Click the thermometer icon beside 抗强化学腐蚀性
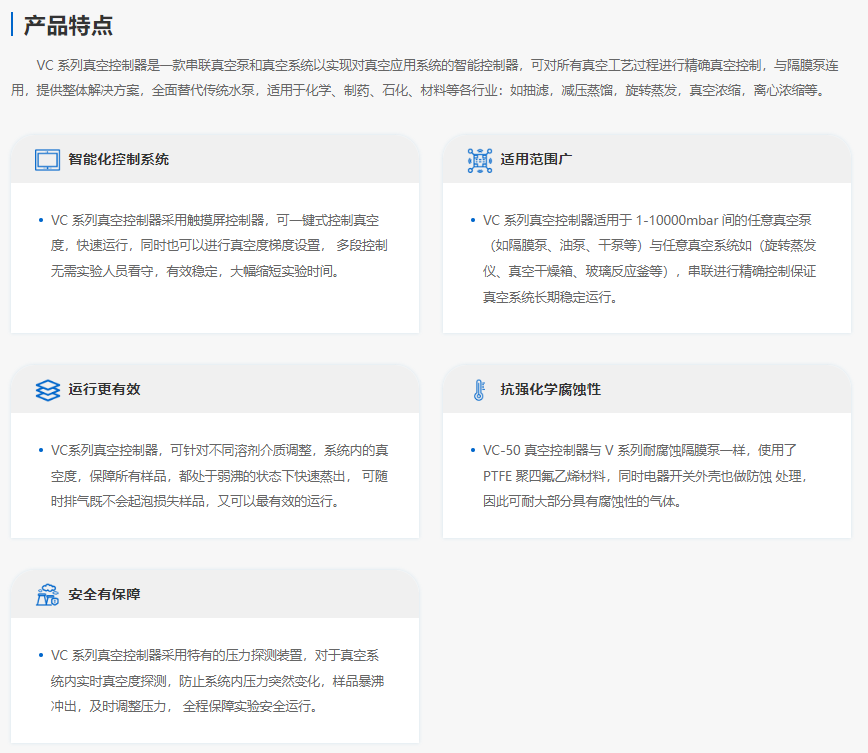Screen dimensions: 868x753 tap(479, 390)
